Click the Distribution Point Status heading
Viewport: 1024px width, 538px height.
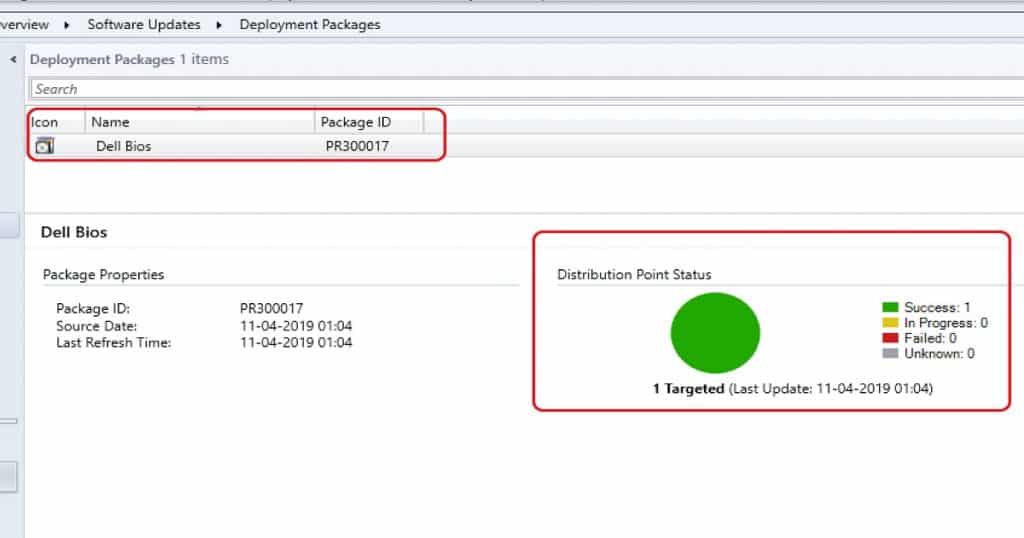(x=633, y=275)
